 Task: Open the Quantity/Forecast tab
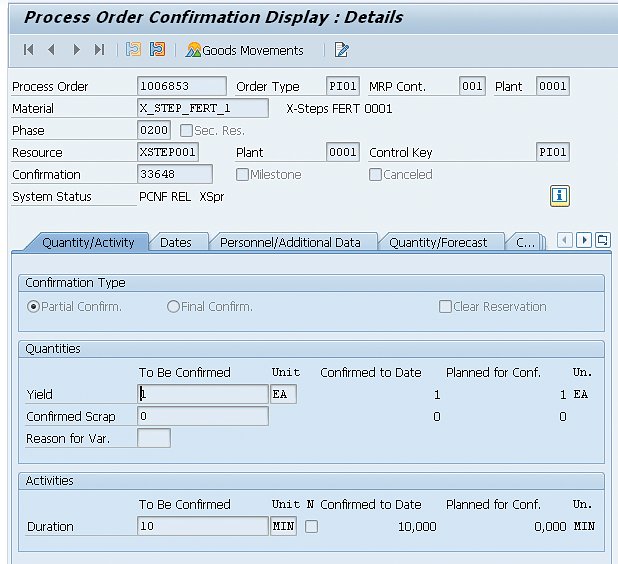pyautogui.click(x=438, y=242)
